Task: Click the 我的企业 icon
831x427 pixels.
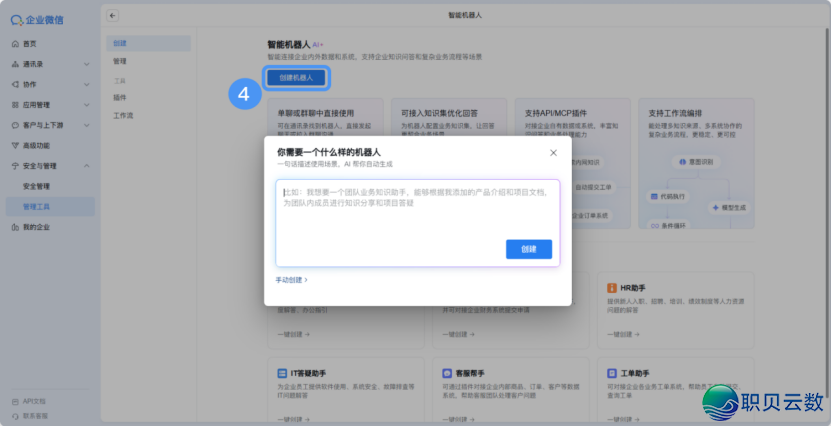Action: click(x=15, y=227)
